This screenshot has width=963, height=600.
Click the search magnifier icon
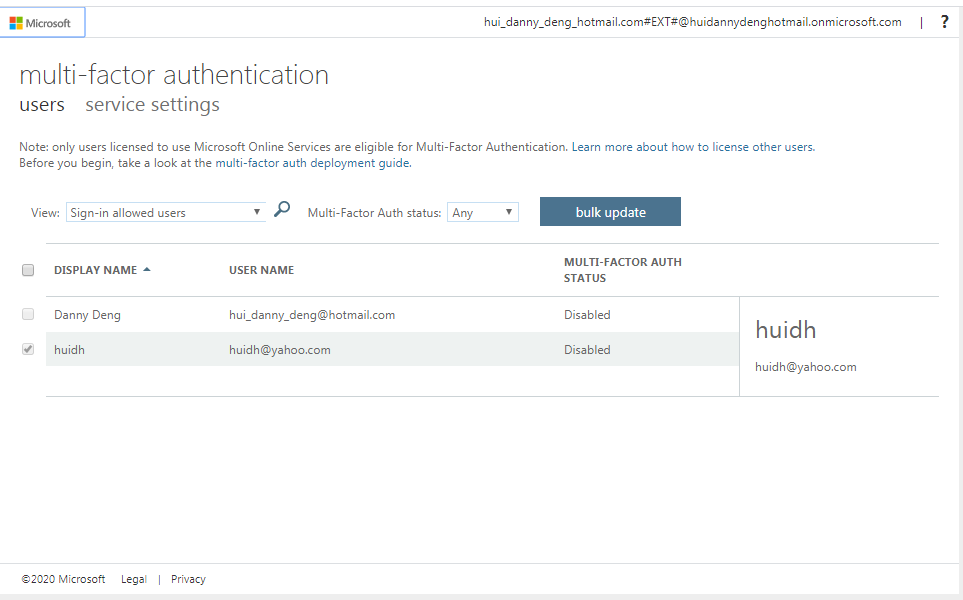(x=281, y=210)
